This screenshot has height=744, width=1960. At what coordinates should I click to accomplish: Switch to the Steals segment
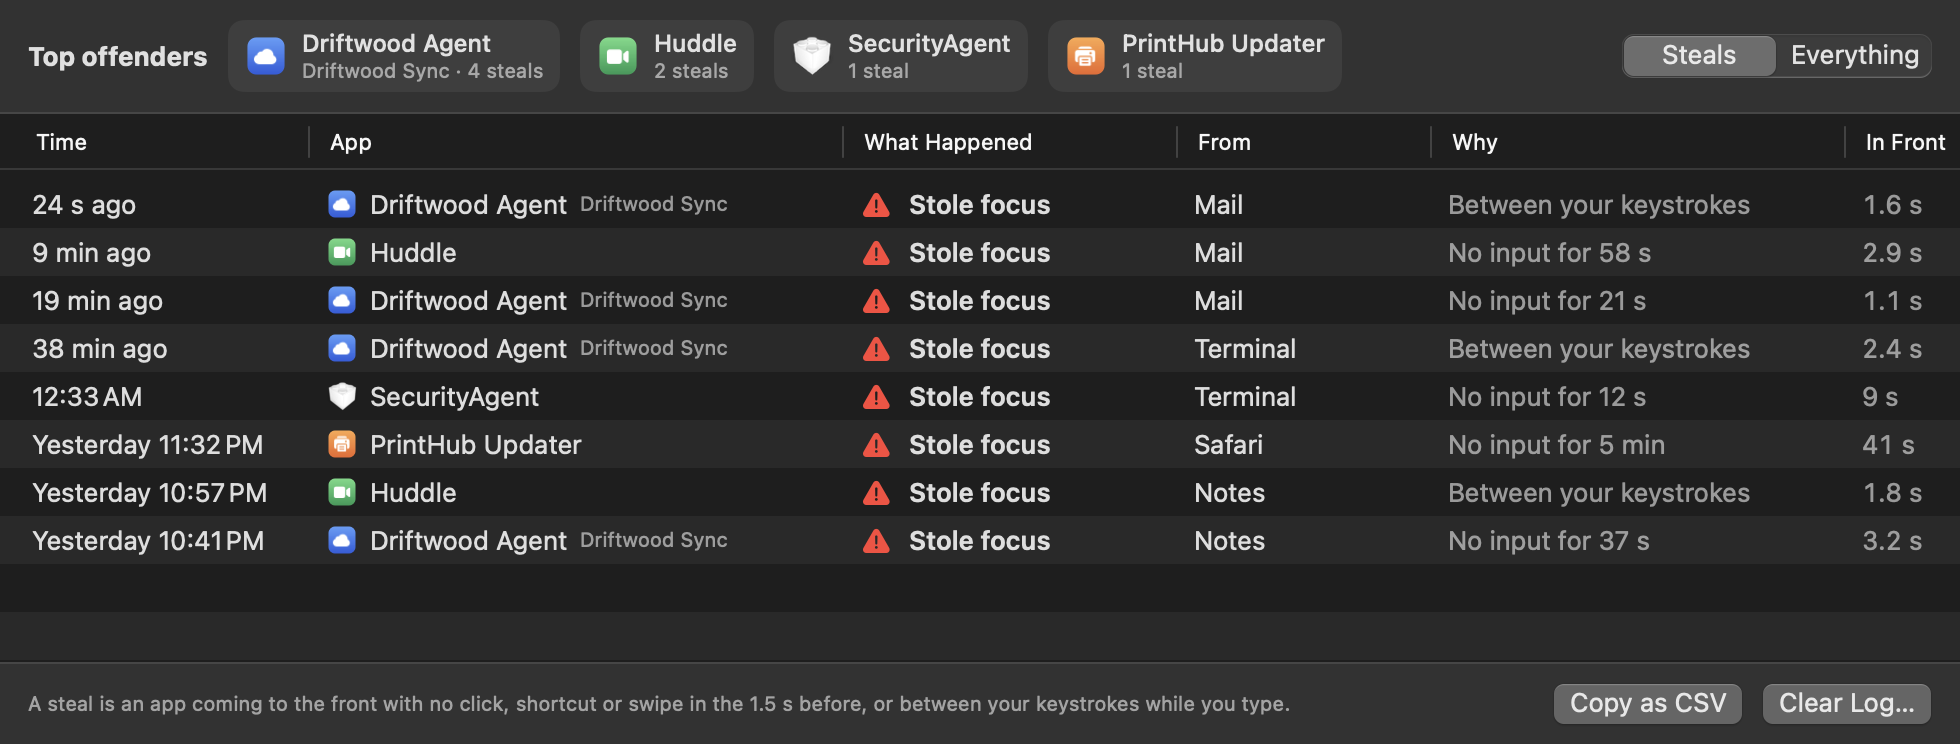pyautogui.click(x=1699, y=55)
